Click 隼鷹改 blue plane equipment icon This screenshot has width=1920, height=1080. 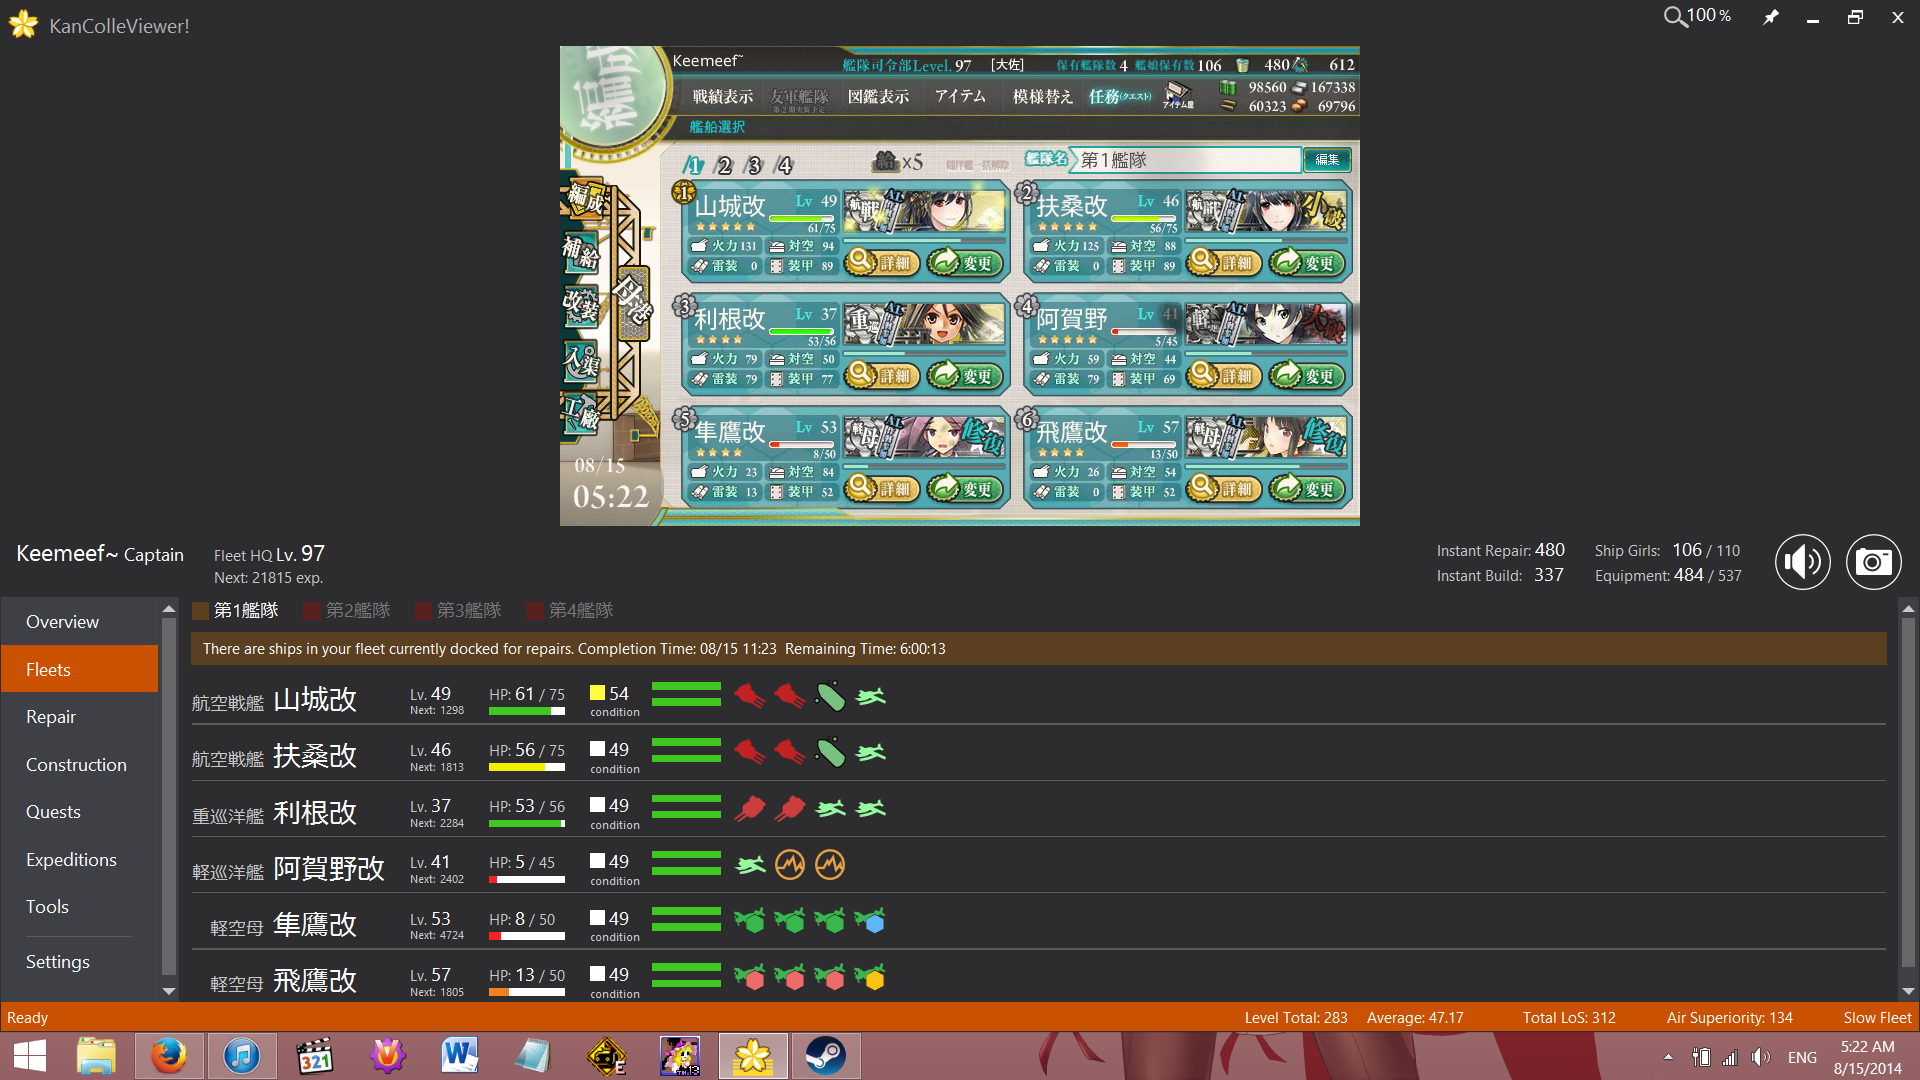pyautogui.click(x=870, y=920)
